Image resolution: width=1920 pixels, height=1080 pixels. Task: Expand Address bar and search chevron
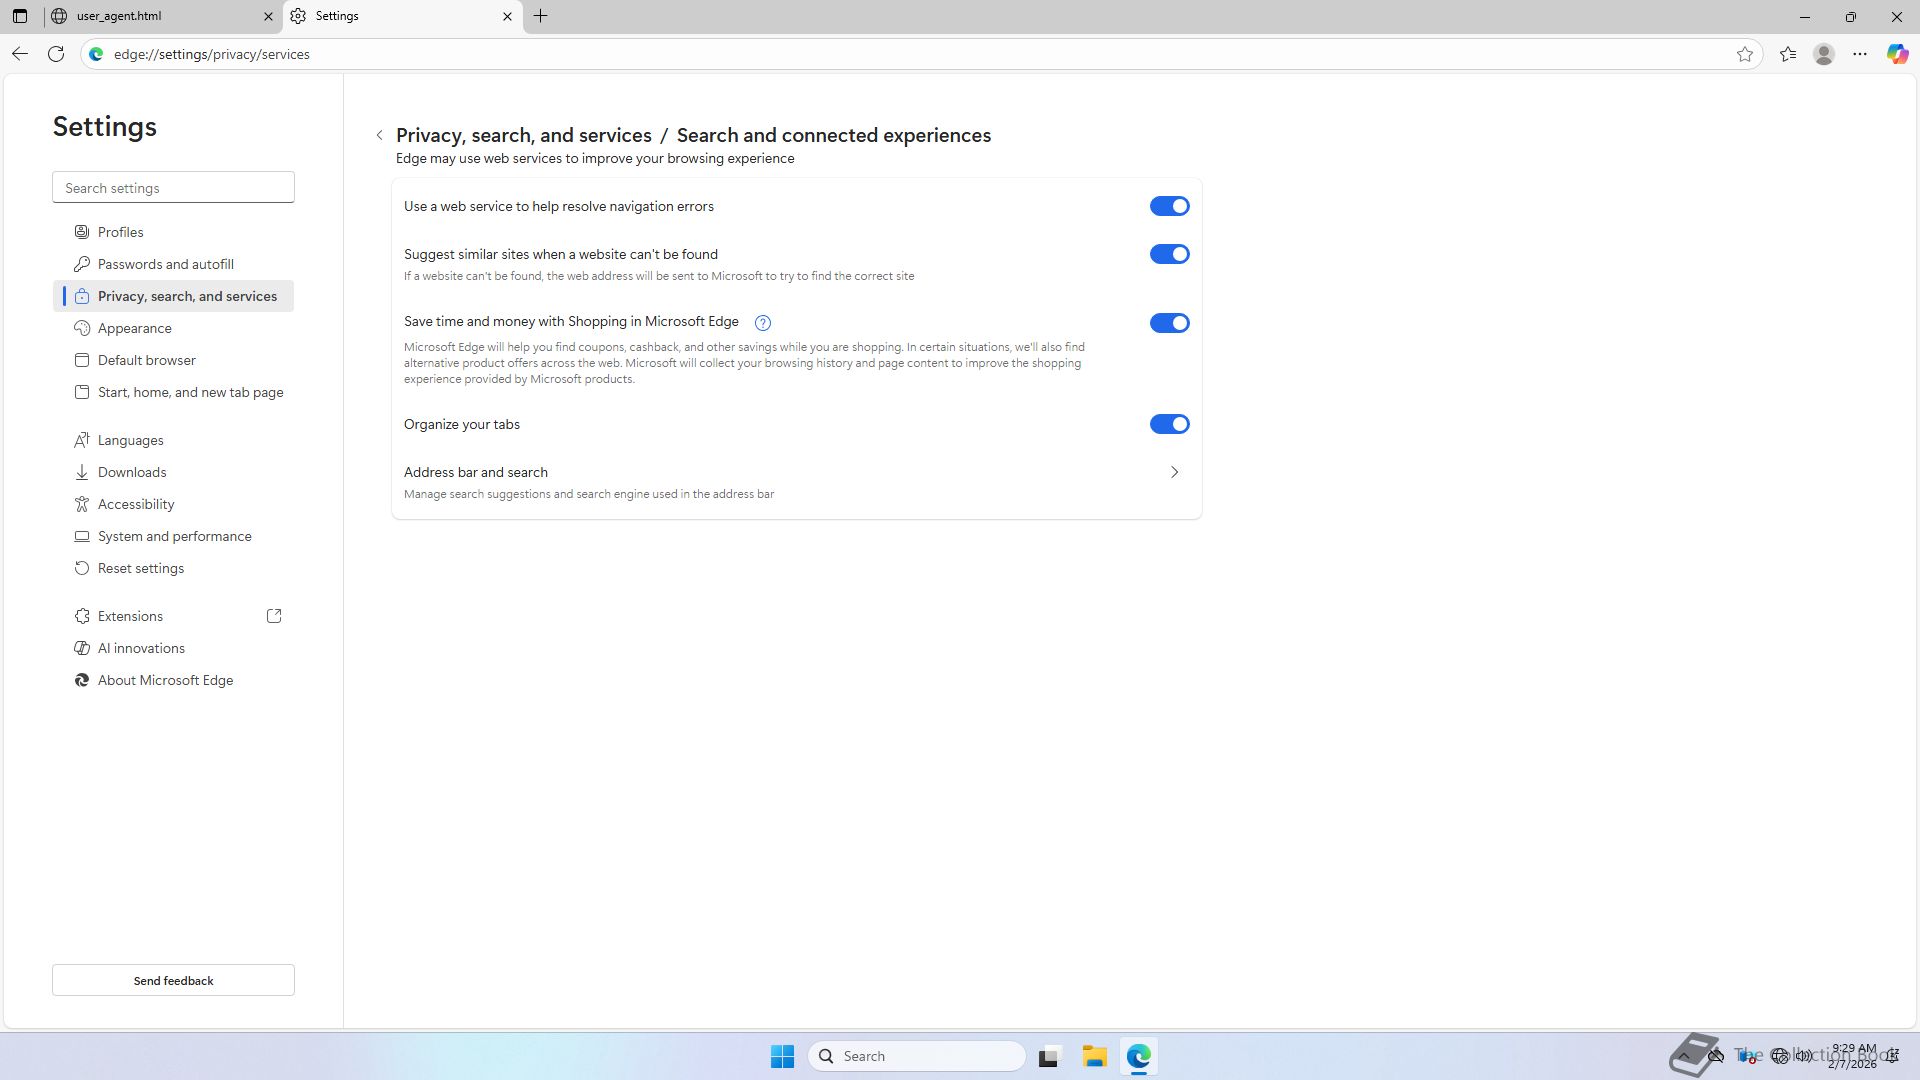tap(1175, 472)
